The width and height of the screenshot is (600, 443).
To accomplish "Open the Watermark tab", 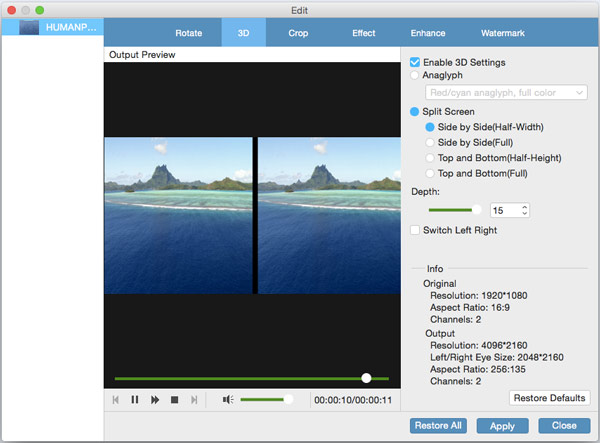I will pos(501,33).
